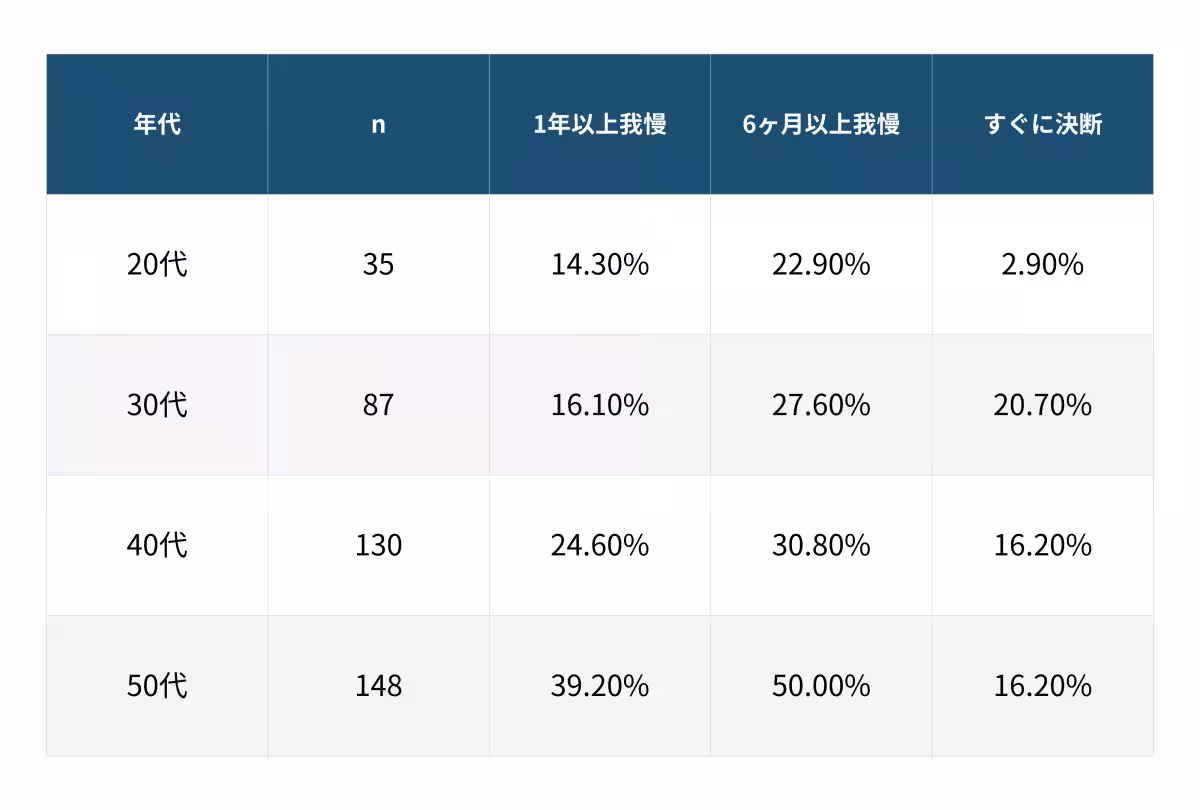The width and height of the screenshot is (1200, 810).
Task: Select the cell showing n value 35
Action: 378,265
